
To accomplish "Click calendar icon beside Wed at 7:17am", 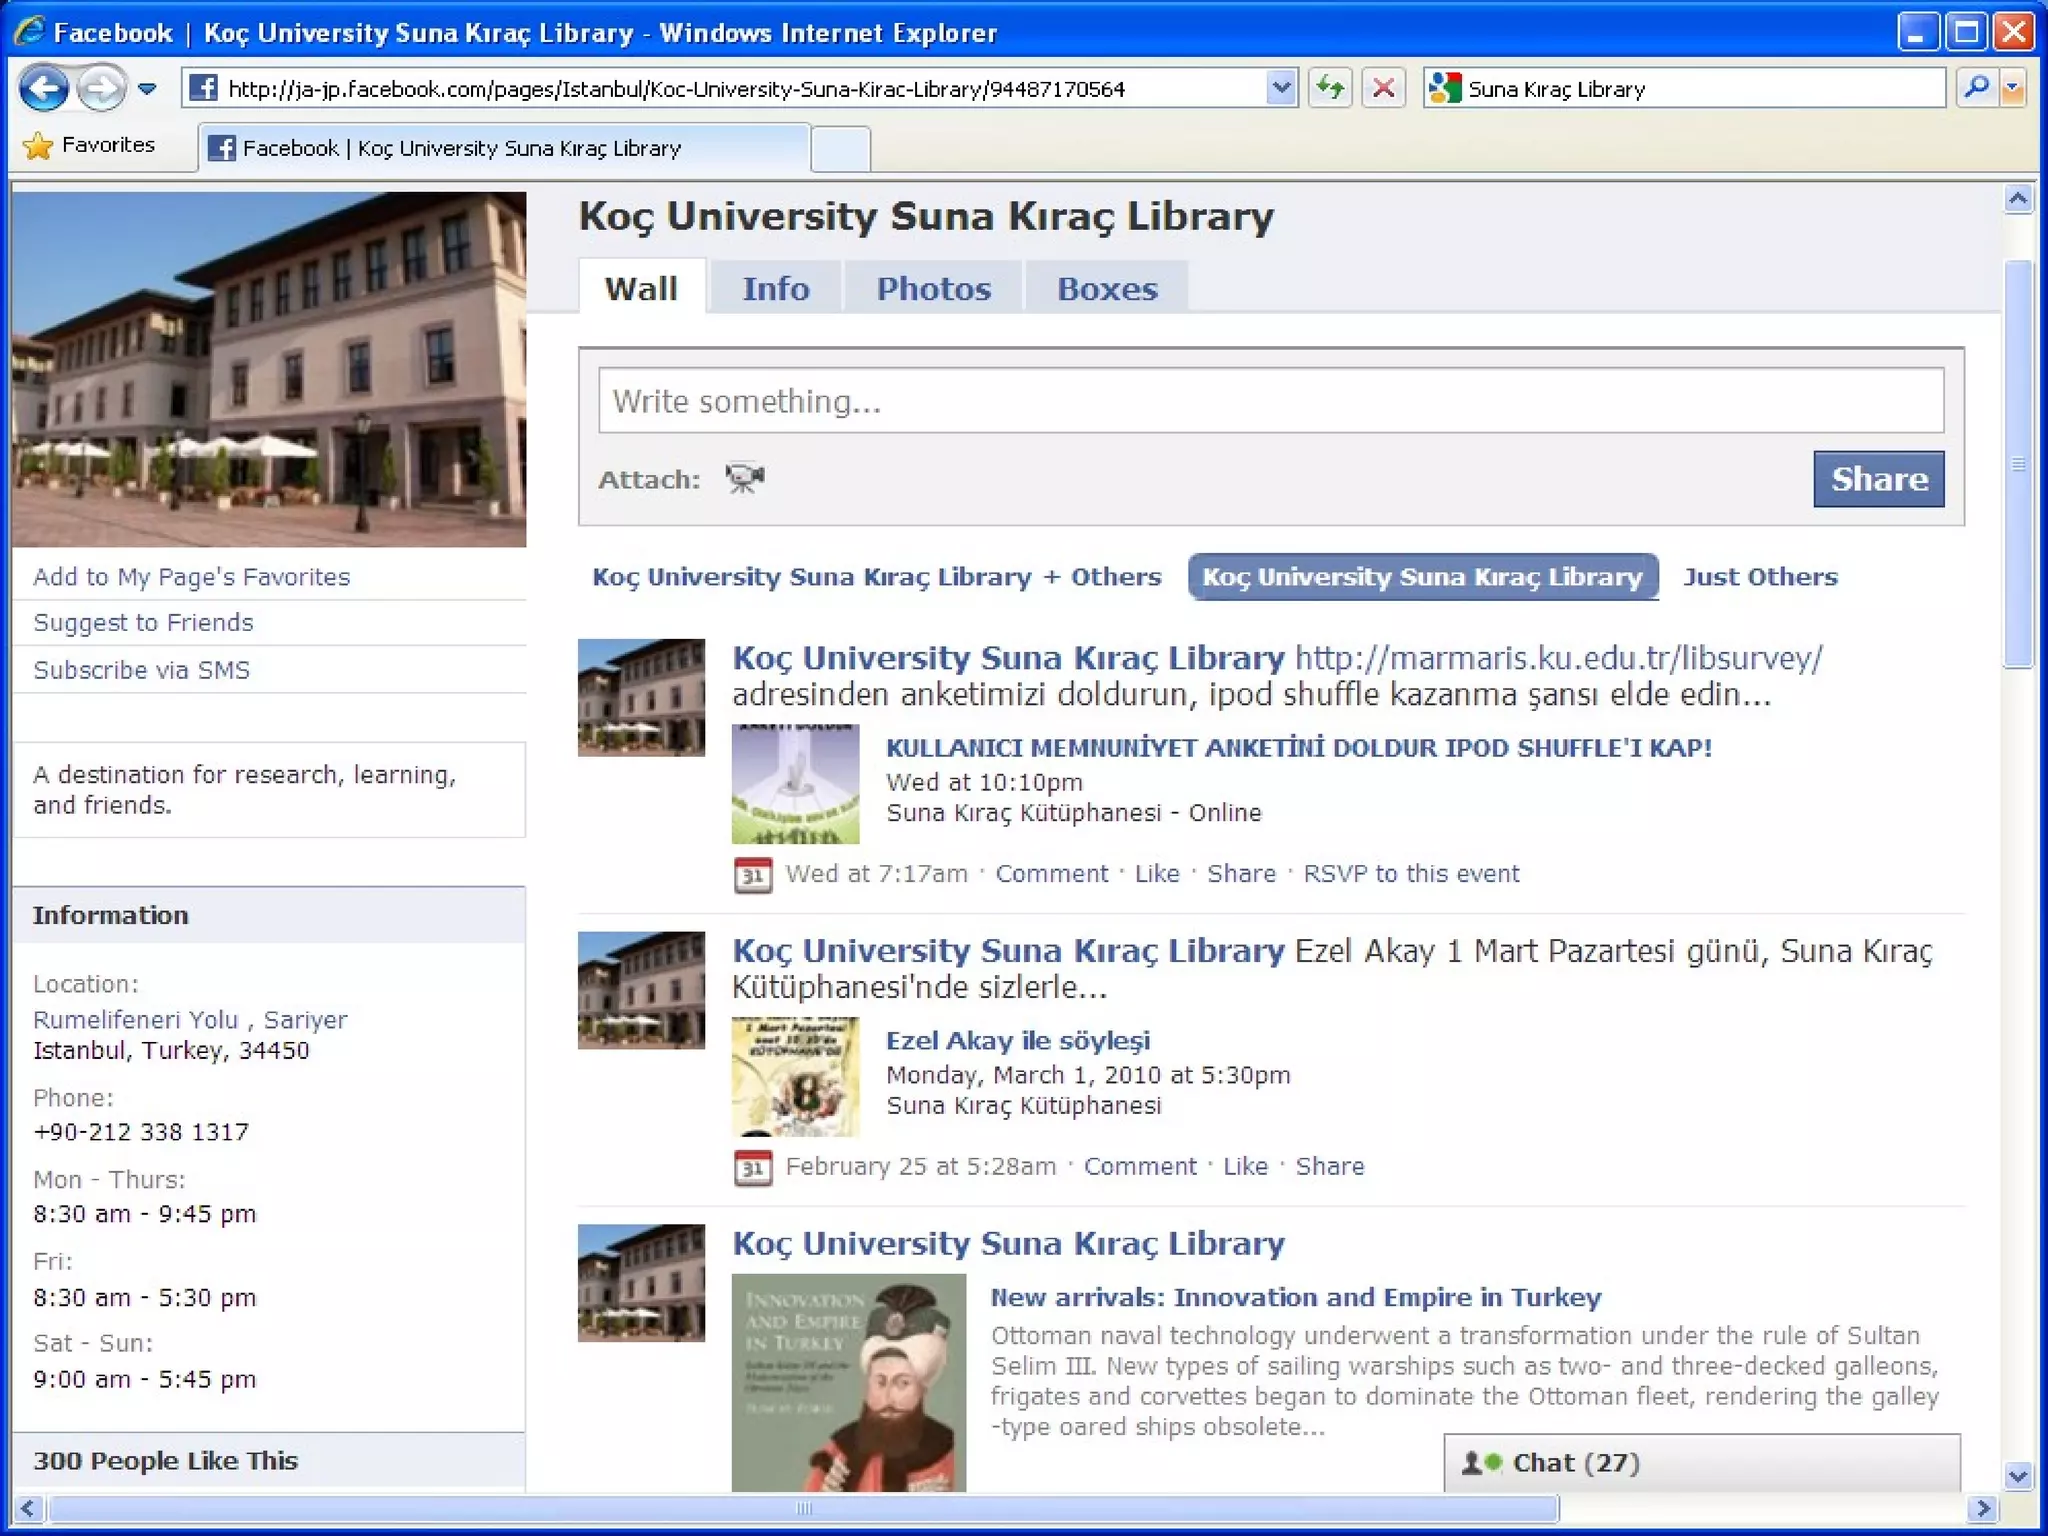I will pyautogui.click(x=753, y=875).
